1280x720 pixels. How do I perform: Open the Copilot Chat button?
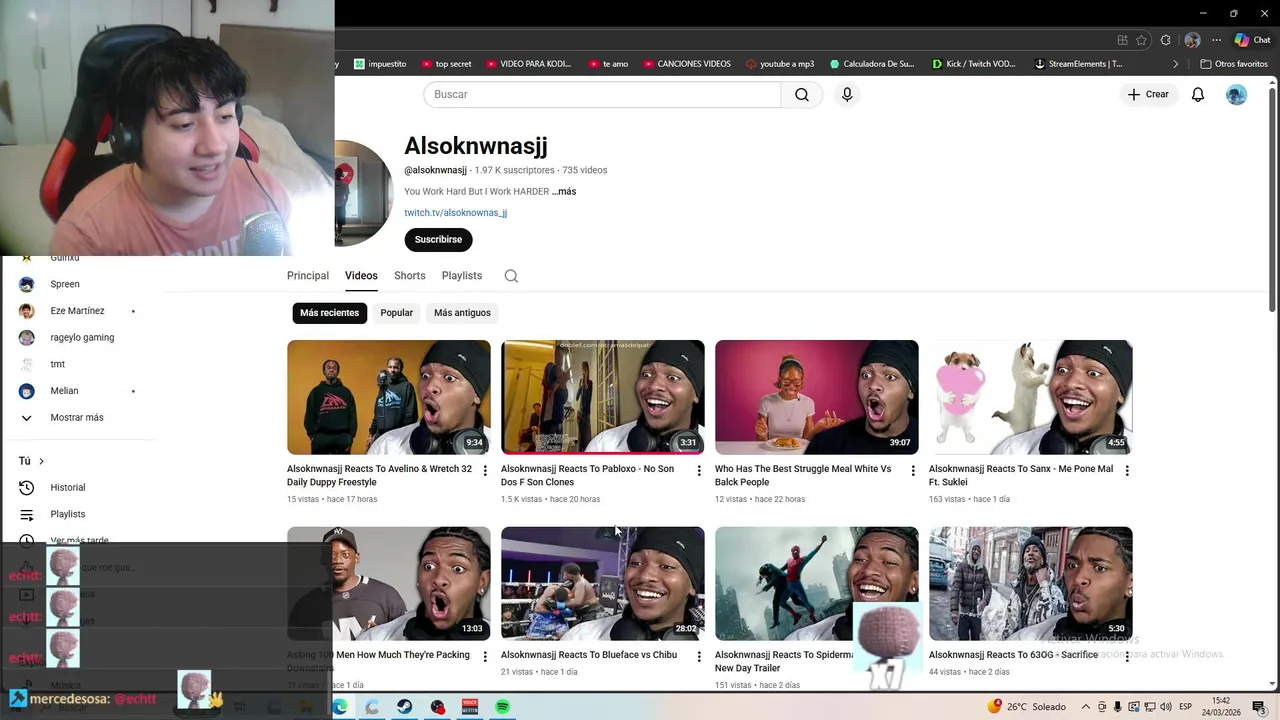coord(1252,40)
